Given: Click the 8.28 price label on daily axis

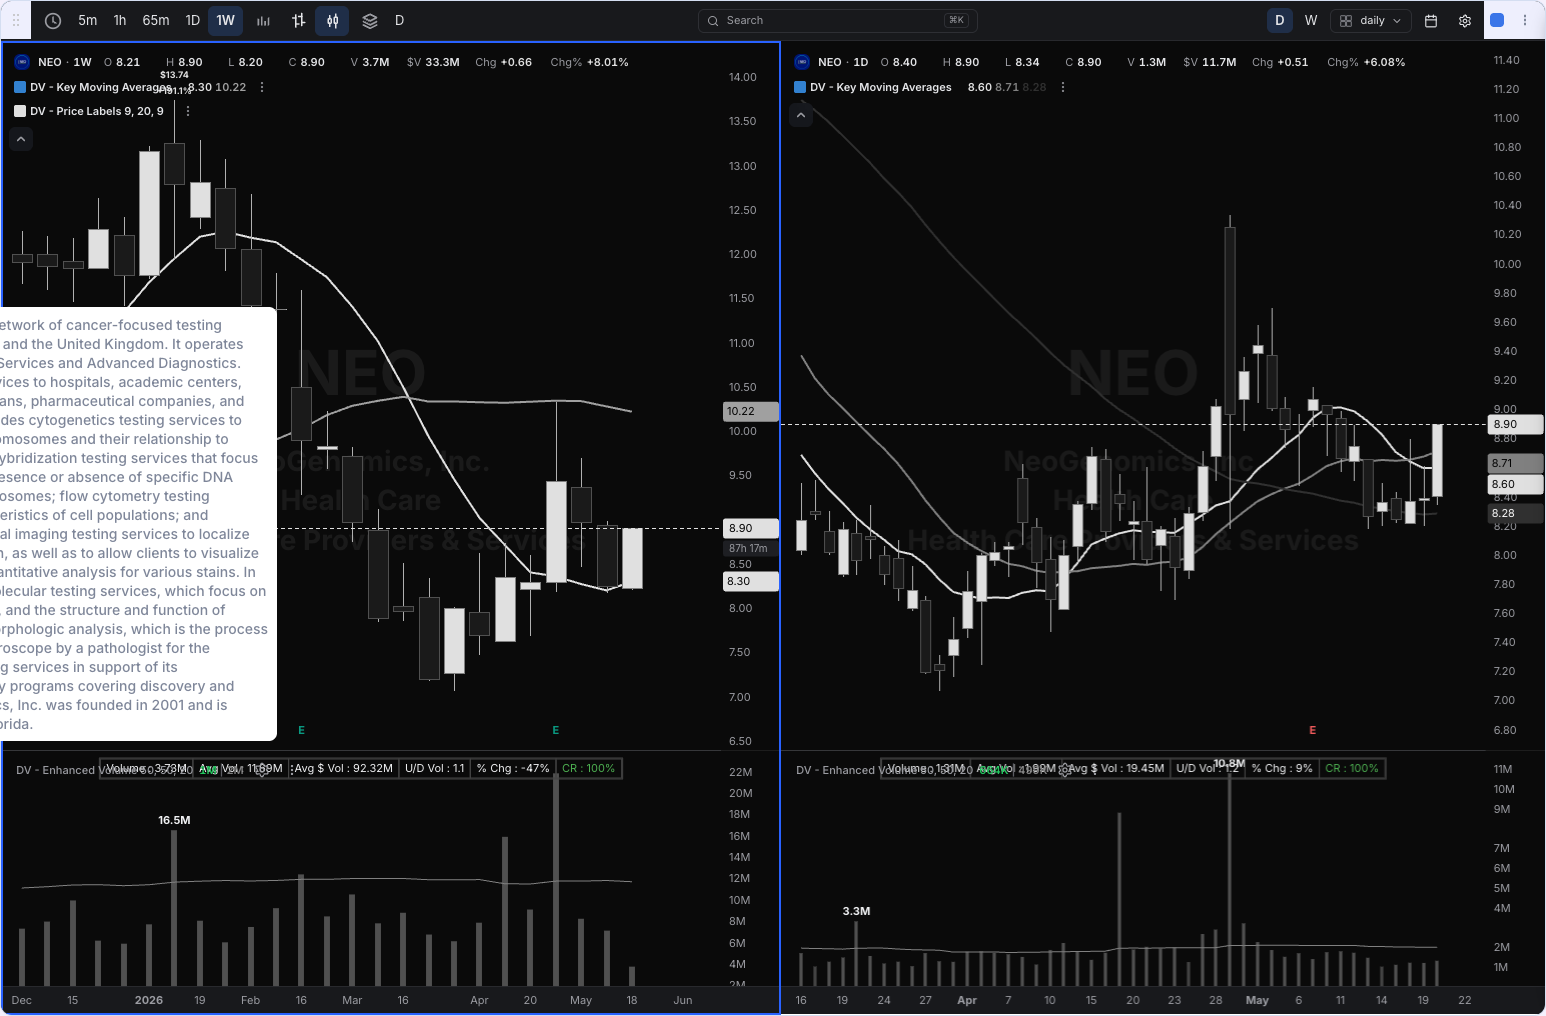Looking at the screenshot, I should coord(1515,513).
